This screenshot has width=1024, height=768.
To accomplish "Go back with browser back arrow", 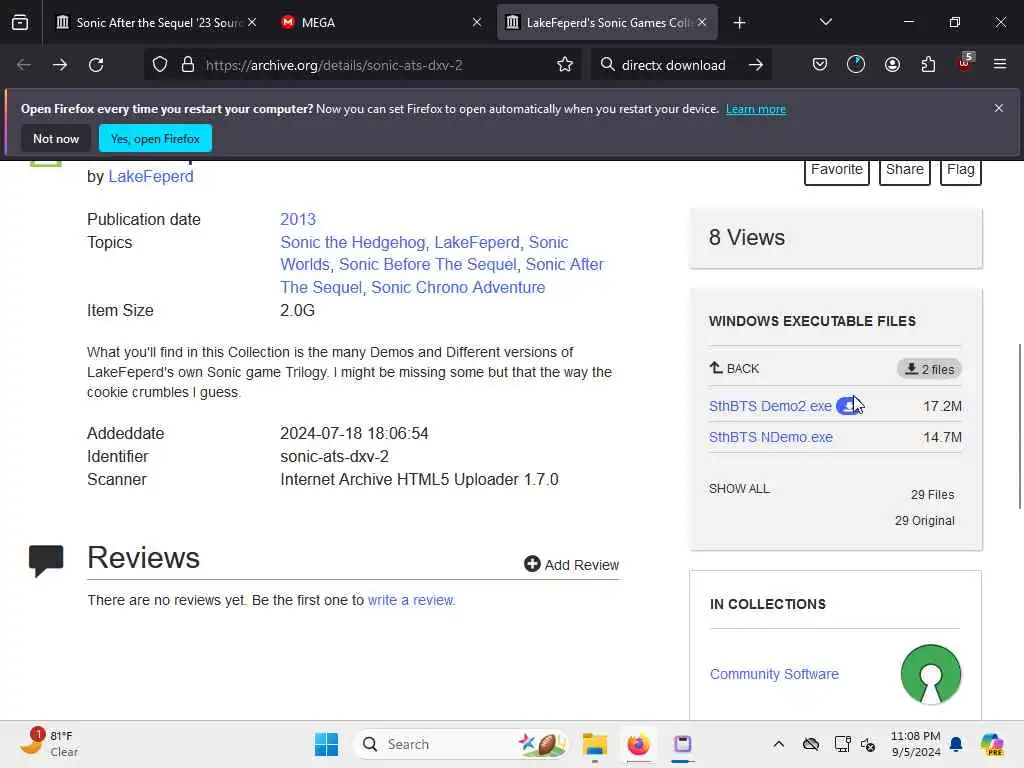I will [x=24, y=65].
